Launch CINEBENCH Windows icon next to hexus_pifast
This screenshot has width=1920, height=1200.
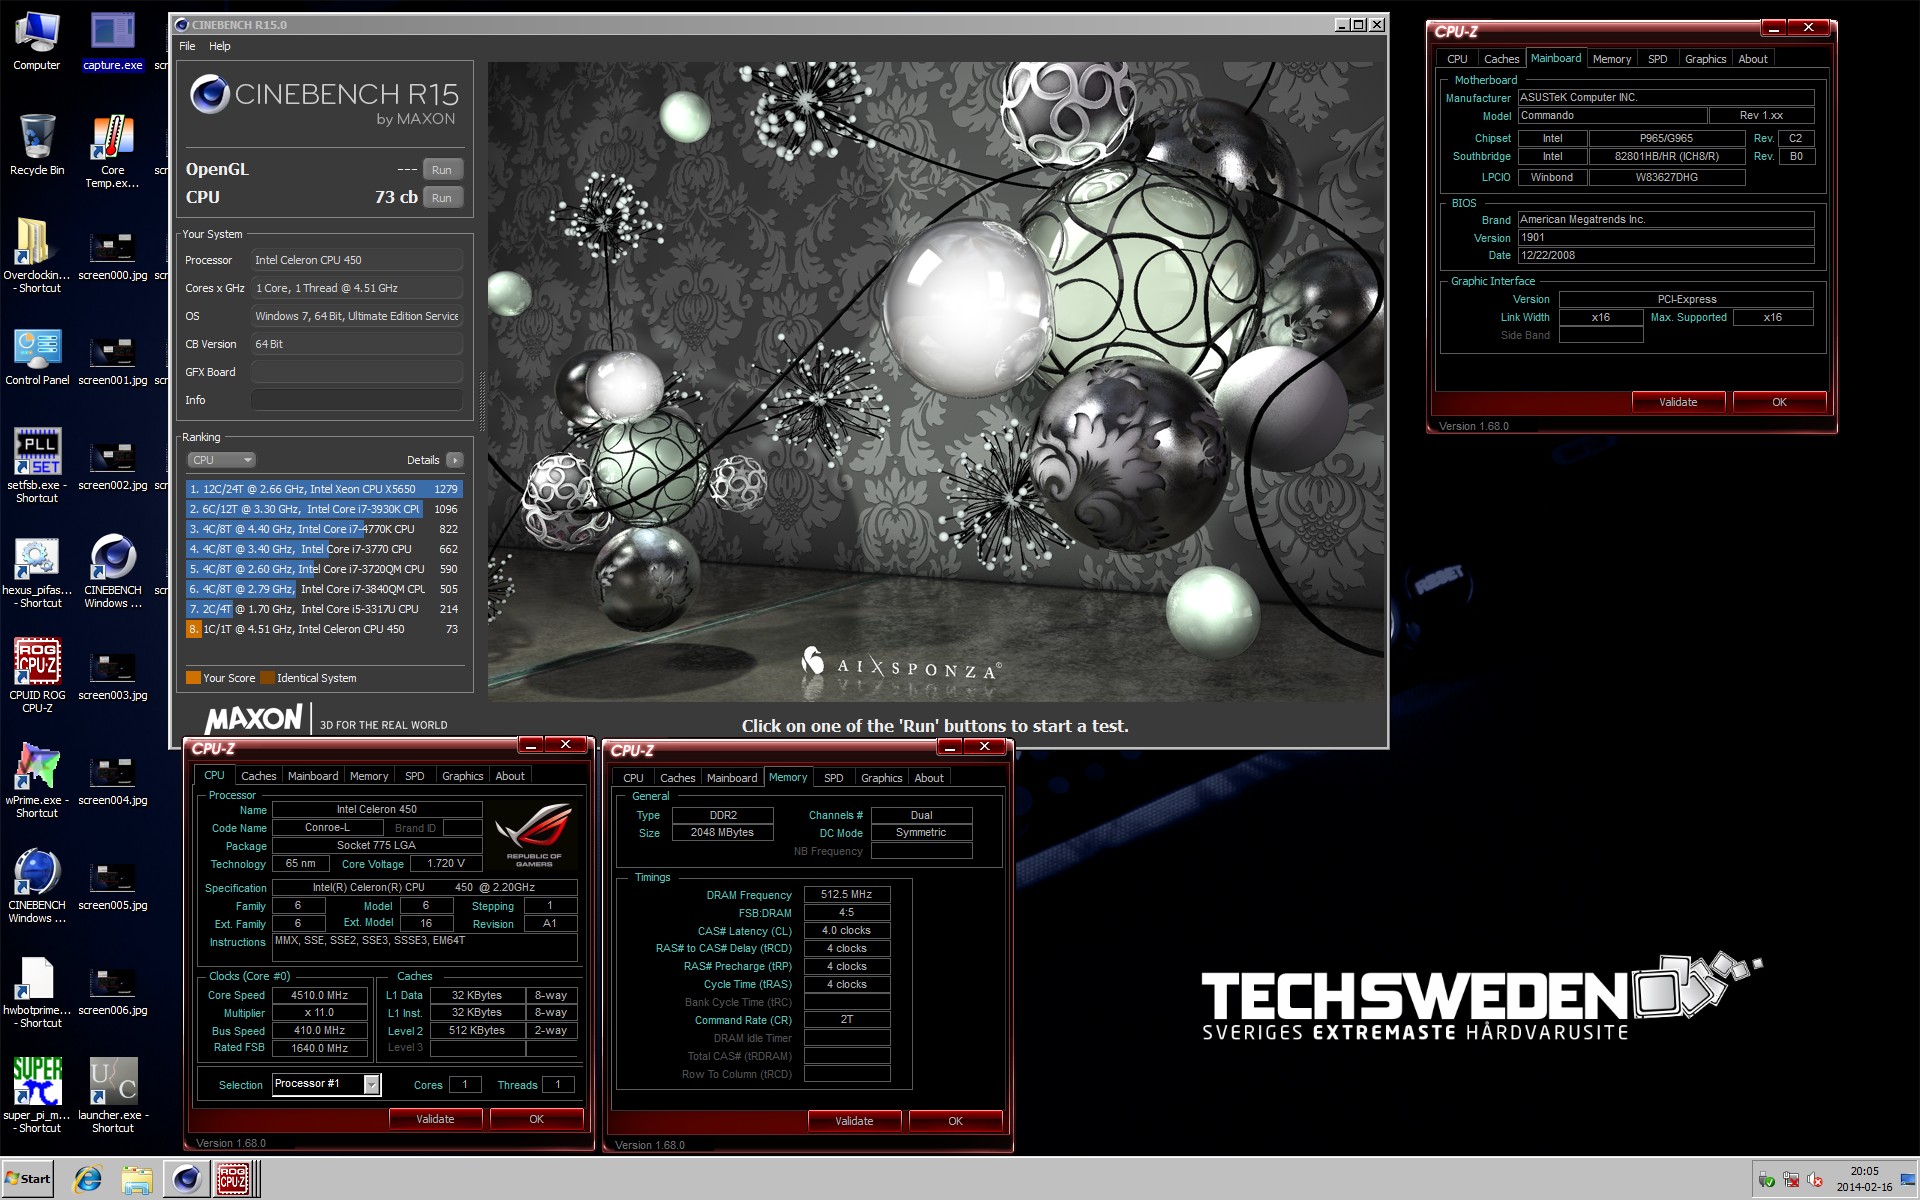(x=113, y=571)
